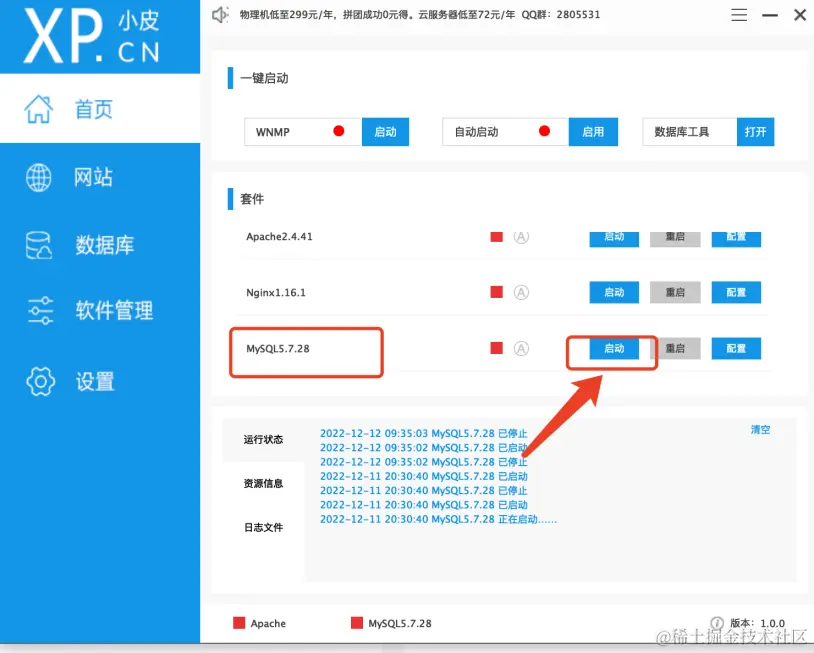The width and height of the screenshot is (814, 653).
Task: Switch to the 资源信息 tab
Action: point(263,484)
